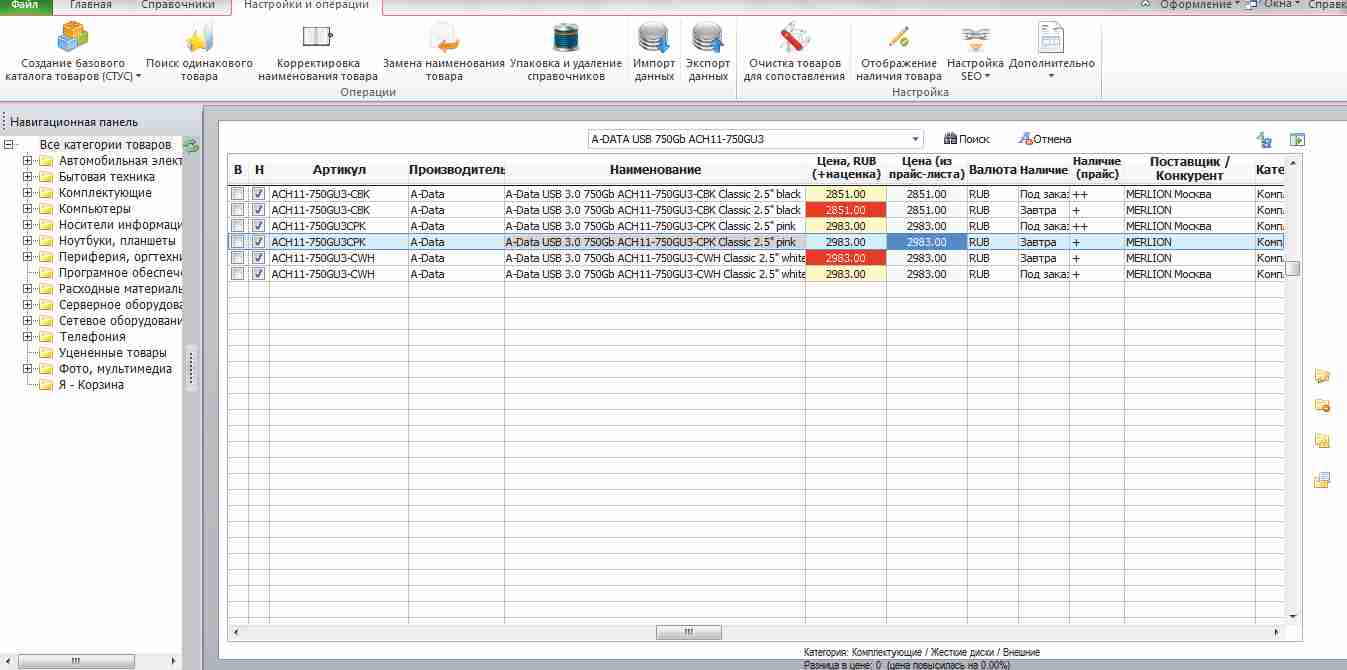The height and width of the screenshot is (670, 1347).
Task: Click Производитель column header
Action: [456, 170]
